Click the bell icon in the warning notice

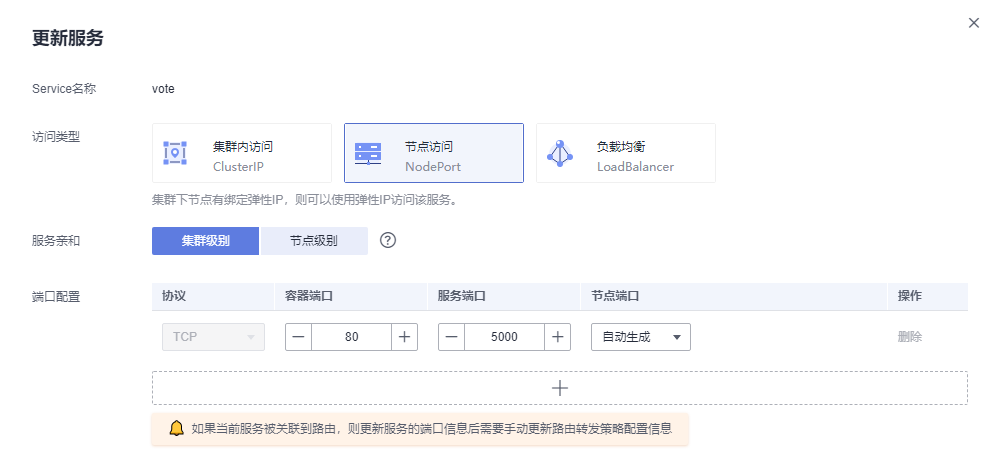176,429
